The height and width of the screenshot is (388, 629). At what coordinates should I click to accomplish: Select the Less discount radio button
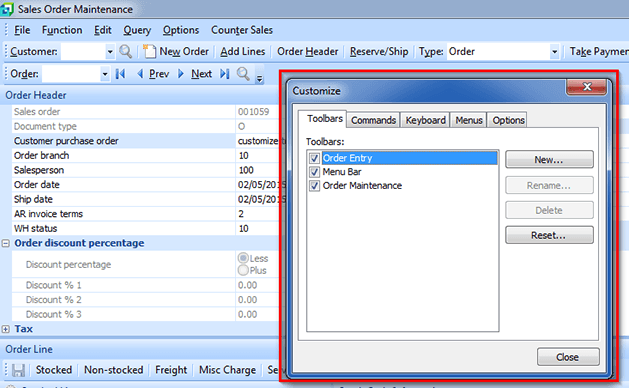[x=243, y=258]
